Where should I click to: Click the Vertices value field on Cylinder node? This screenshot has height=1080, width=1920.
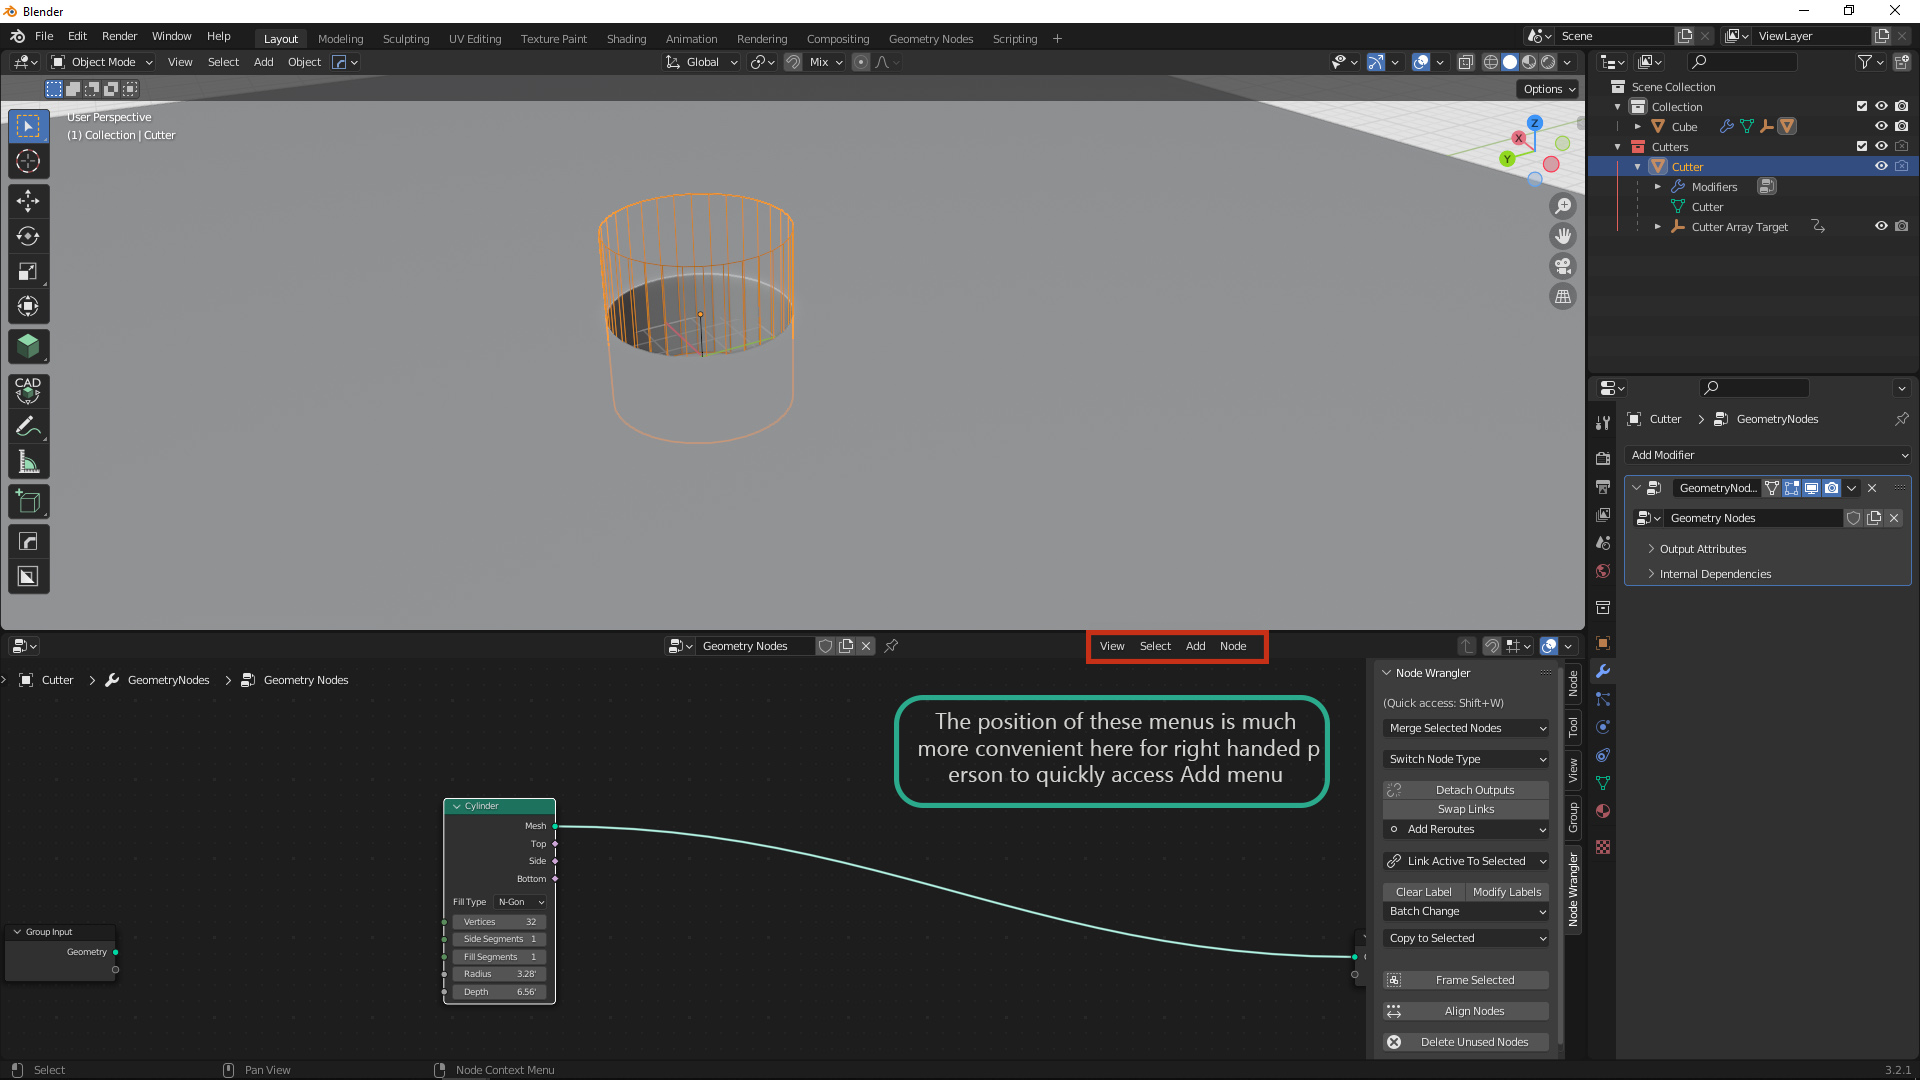click(x=499, y=922)
